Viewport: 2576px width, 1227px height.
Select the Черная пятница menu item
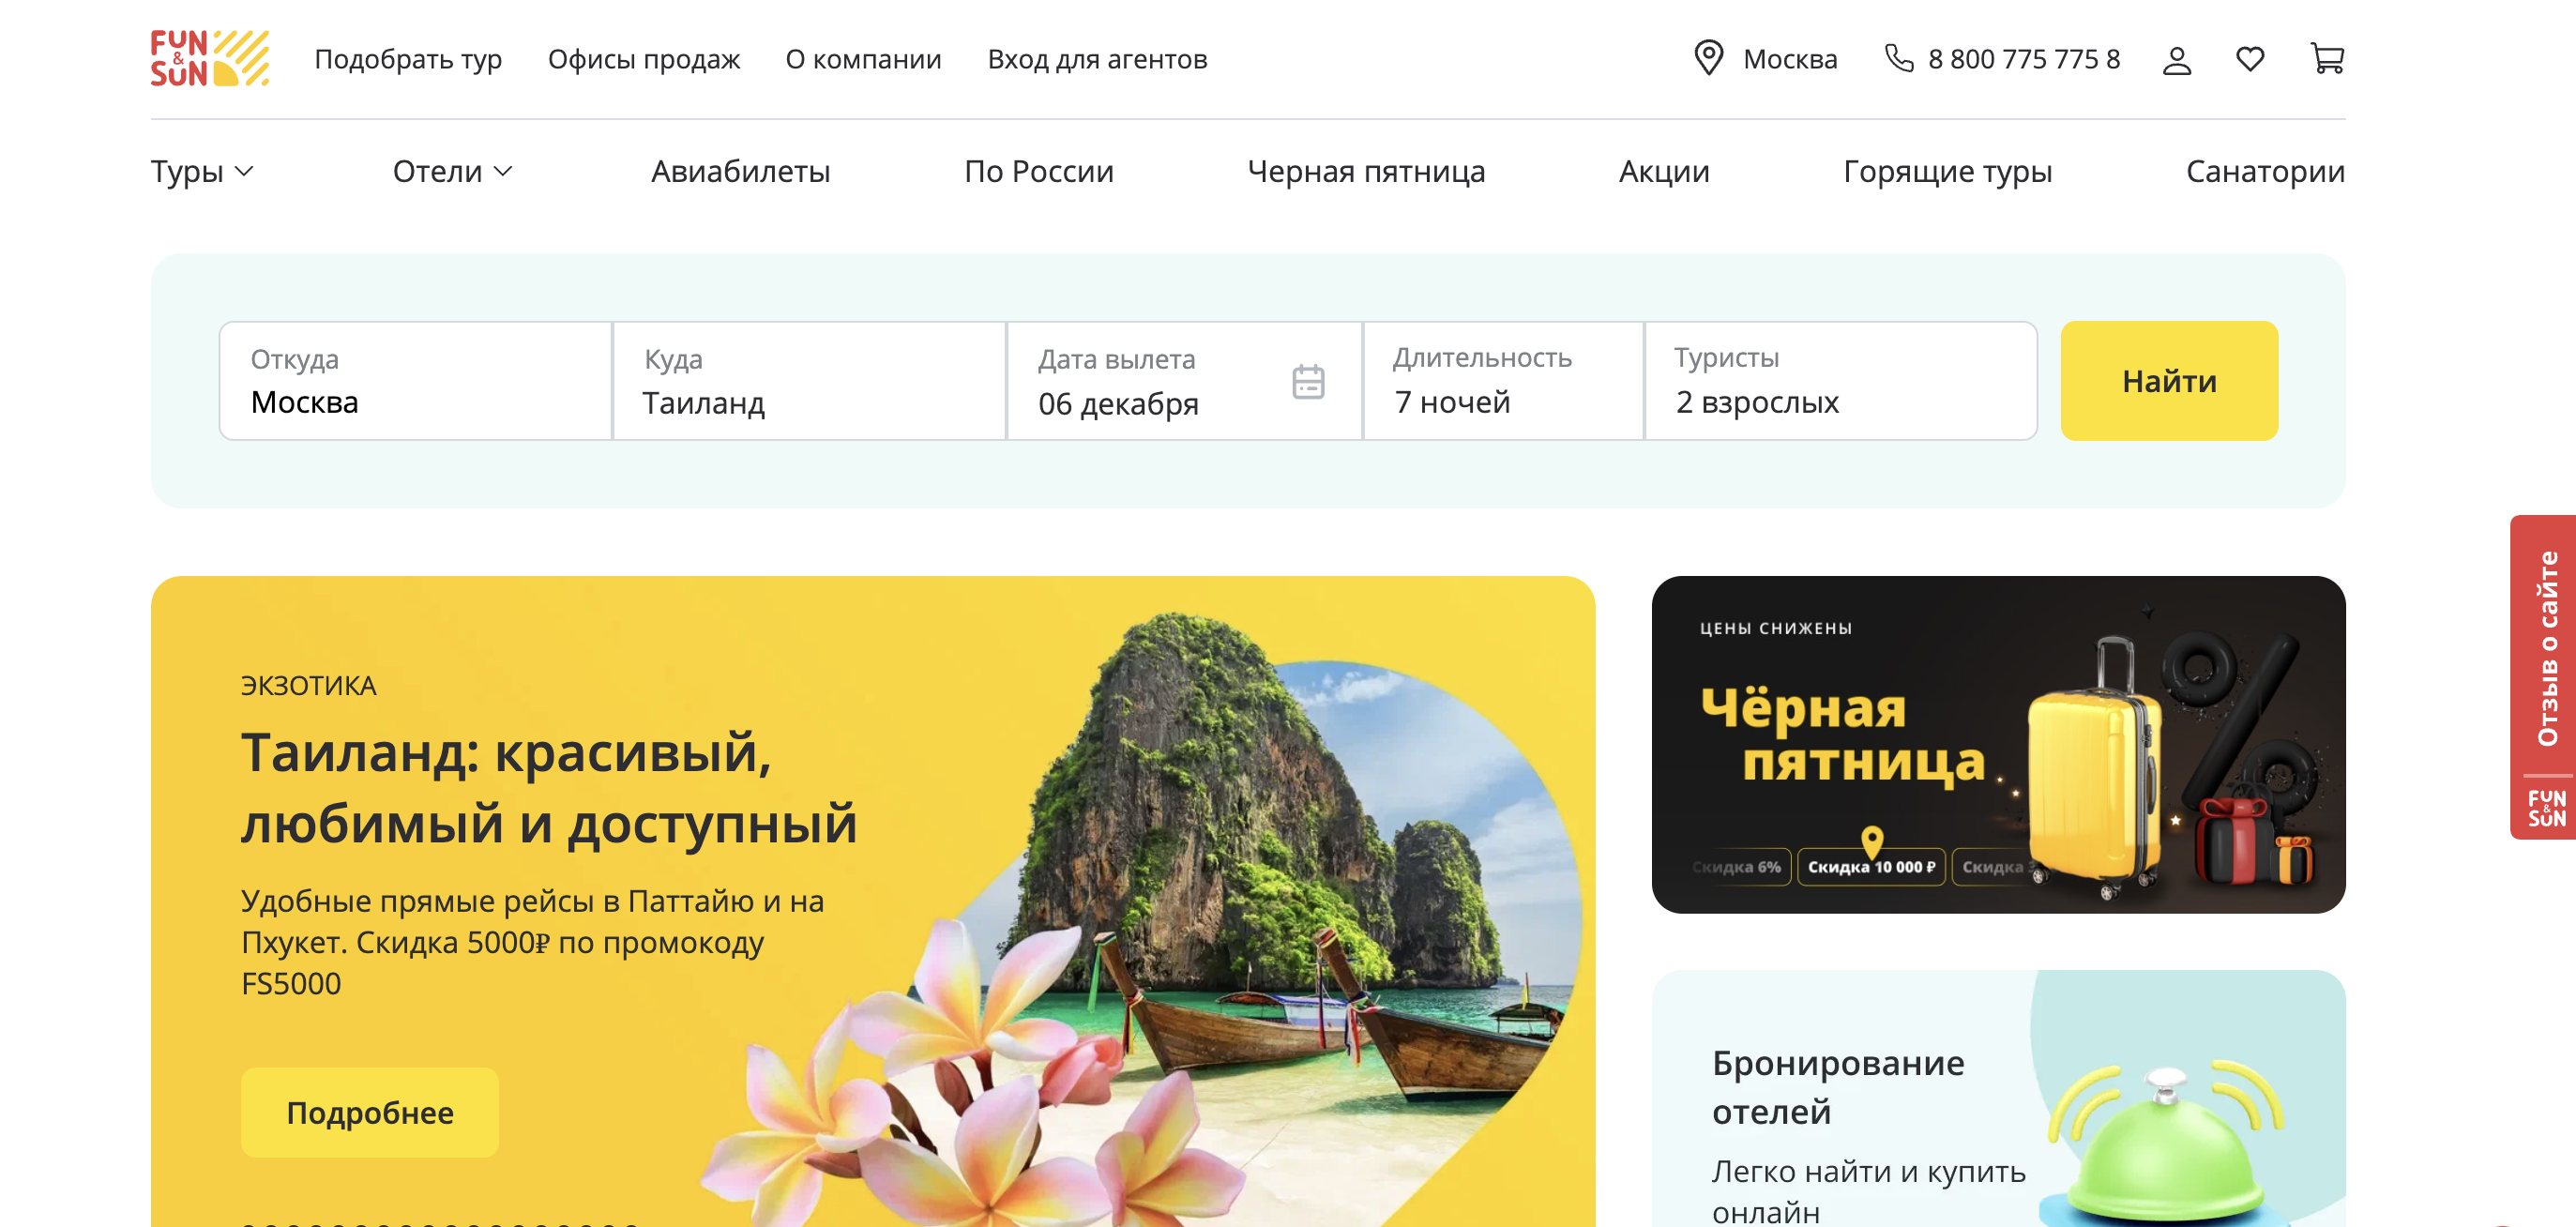click(x=1366, y=172)
